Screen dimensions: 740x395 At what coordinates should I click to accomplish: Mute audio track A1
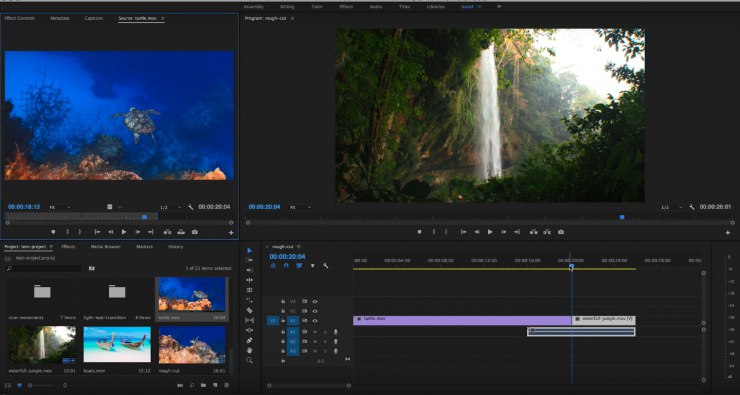(315, 332)
